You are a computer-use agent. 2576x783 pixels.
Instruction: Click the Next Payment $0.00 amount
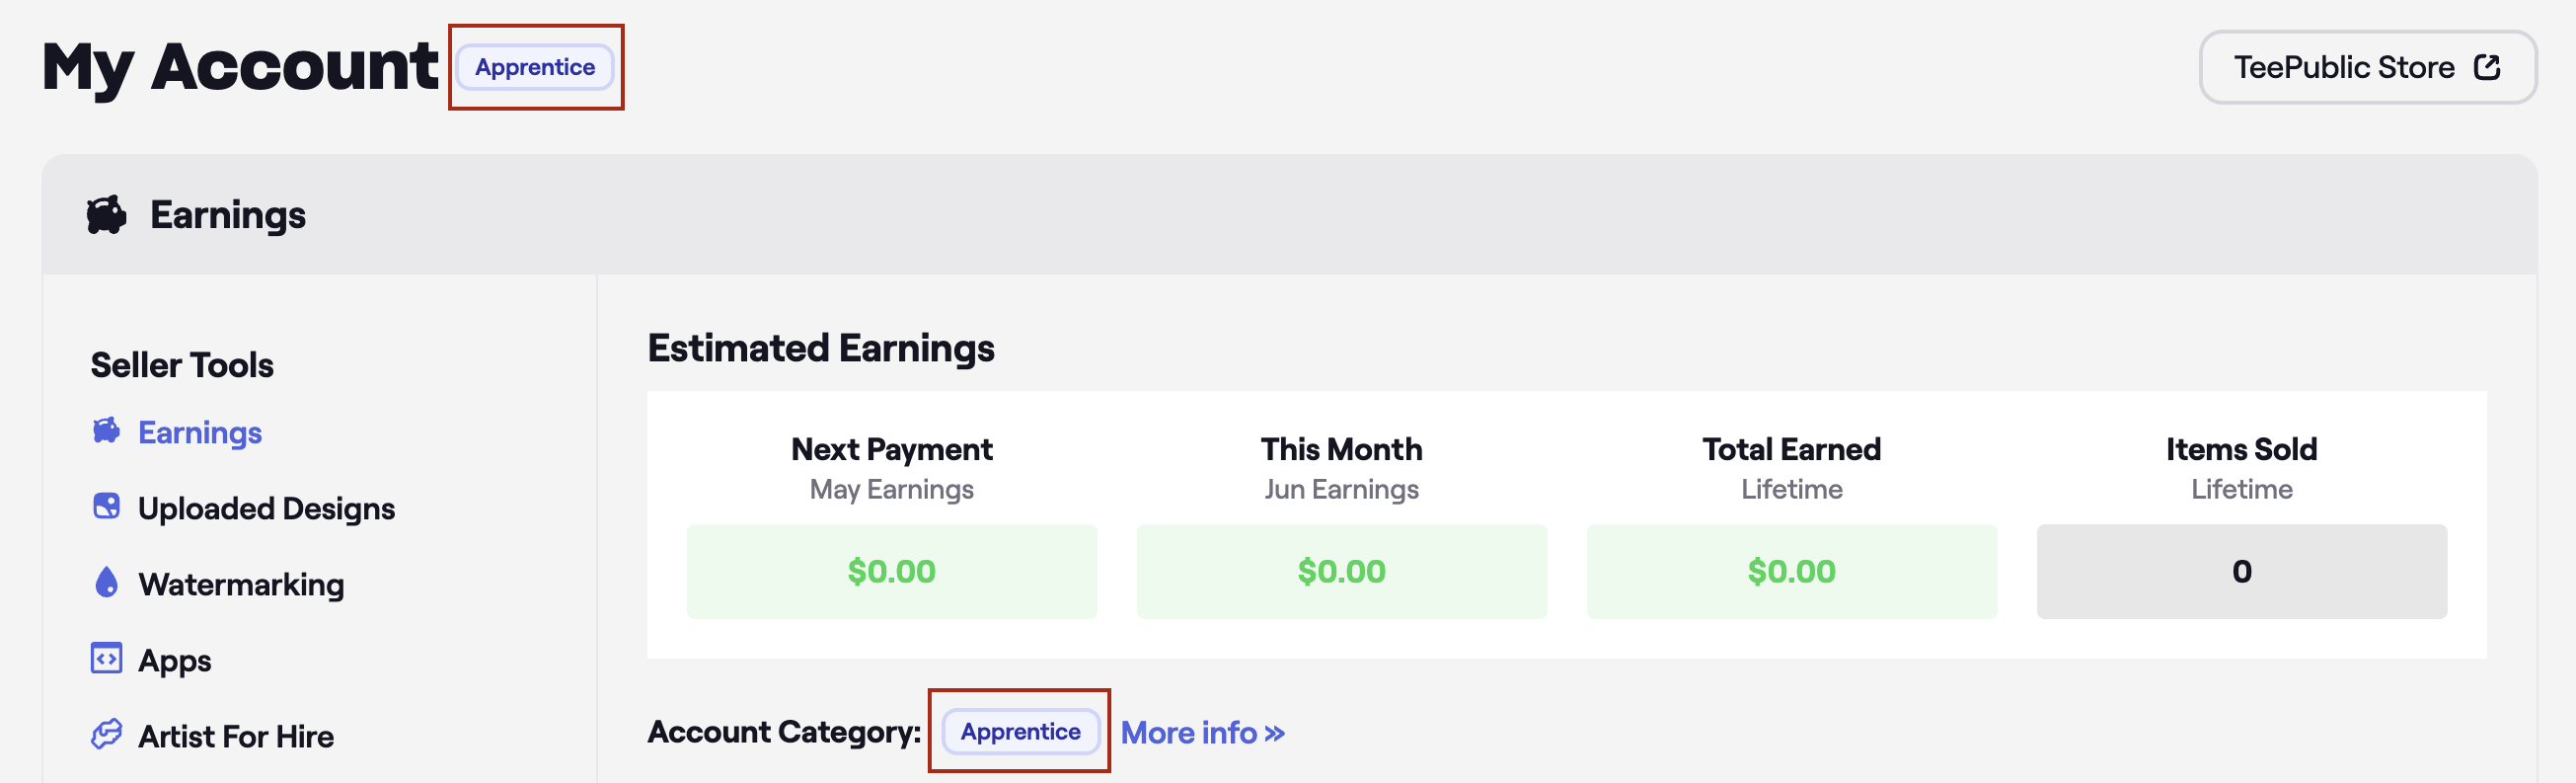tap(891, 571)
